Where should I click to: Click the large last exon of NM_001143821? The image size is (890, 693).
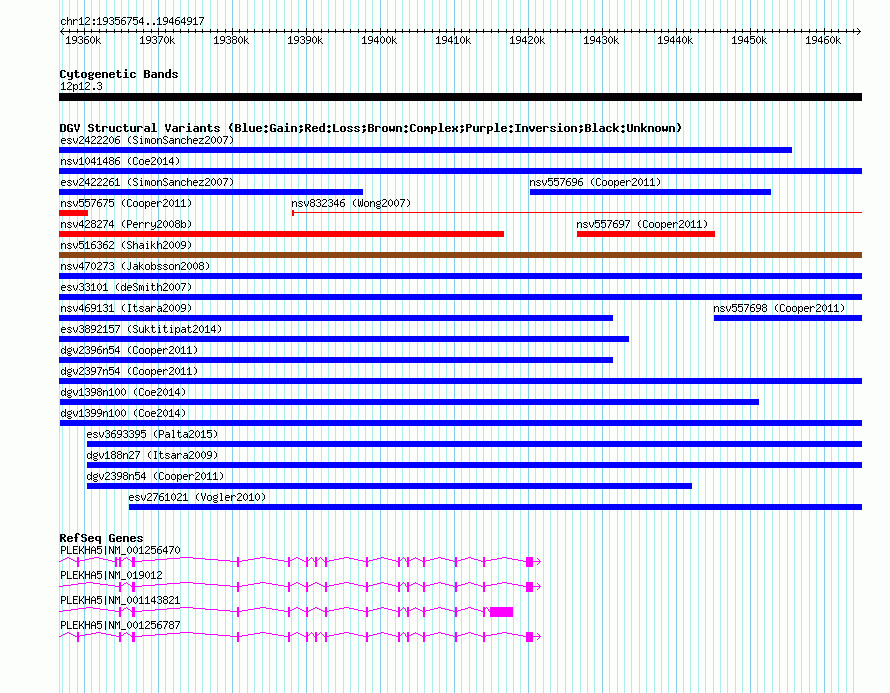(x=502, y=612)
